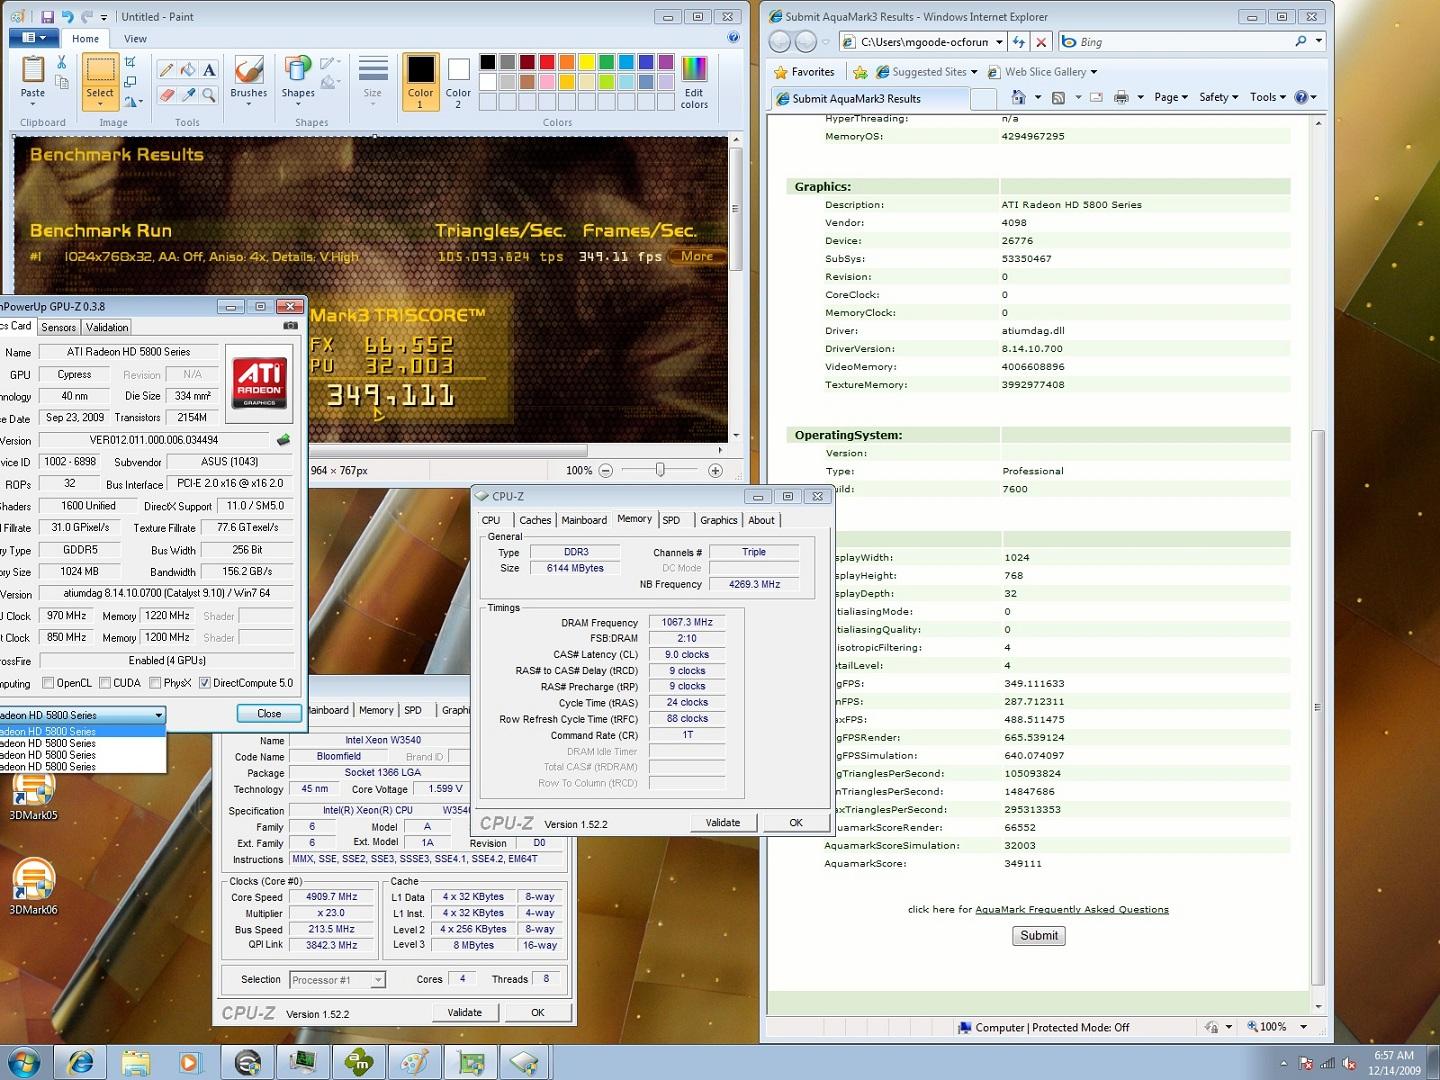Viewport: 1440px width, 1080px height.
Task: Open Paint help question mark icon
Action: click(733, 38)
